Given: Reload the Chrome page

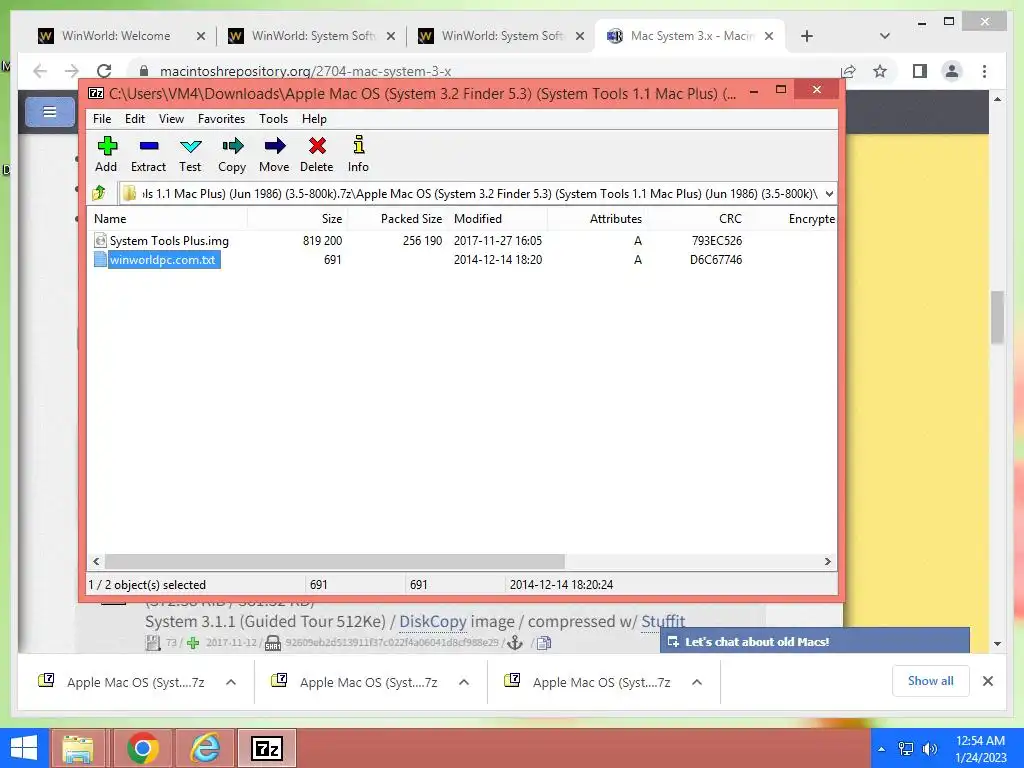Looking at the screenshot, I should point(104,71).
